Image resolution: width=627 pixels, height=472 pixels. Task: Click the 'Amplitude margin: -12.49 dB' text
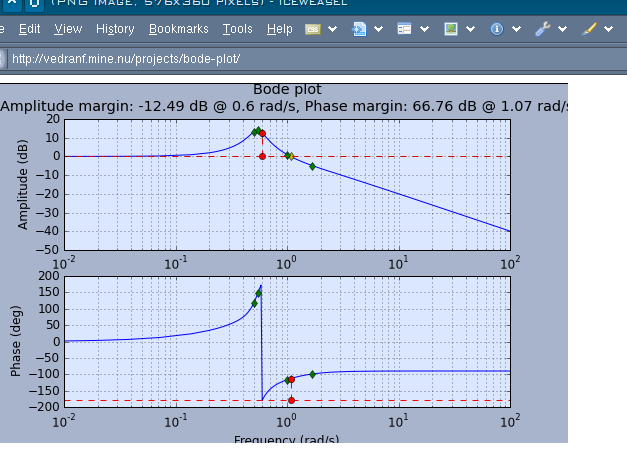(x=103, y=106)
